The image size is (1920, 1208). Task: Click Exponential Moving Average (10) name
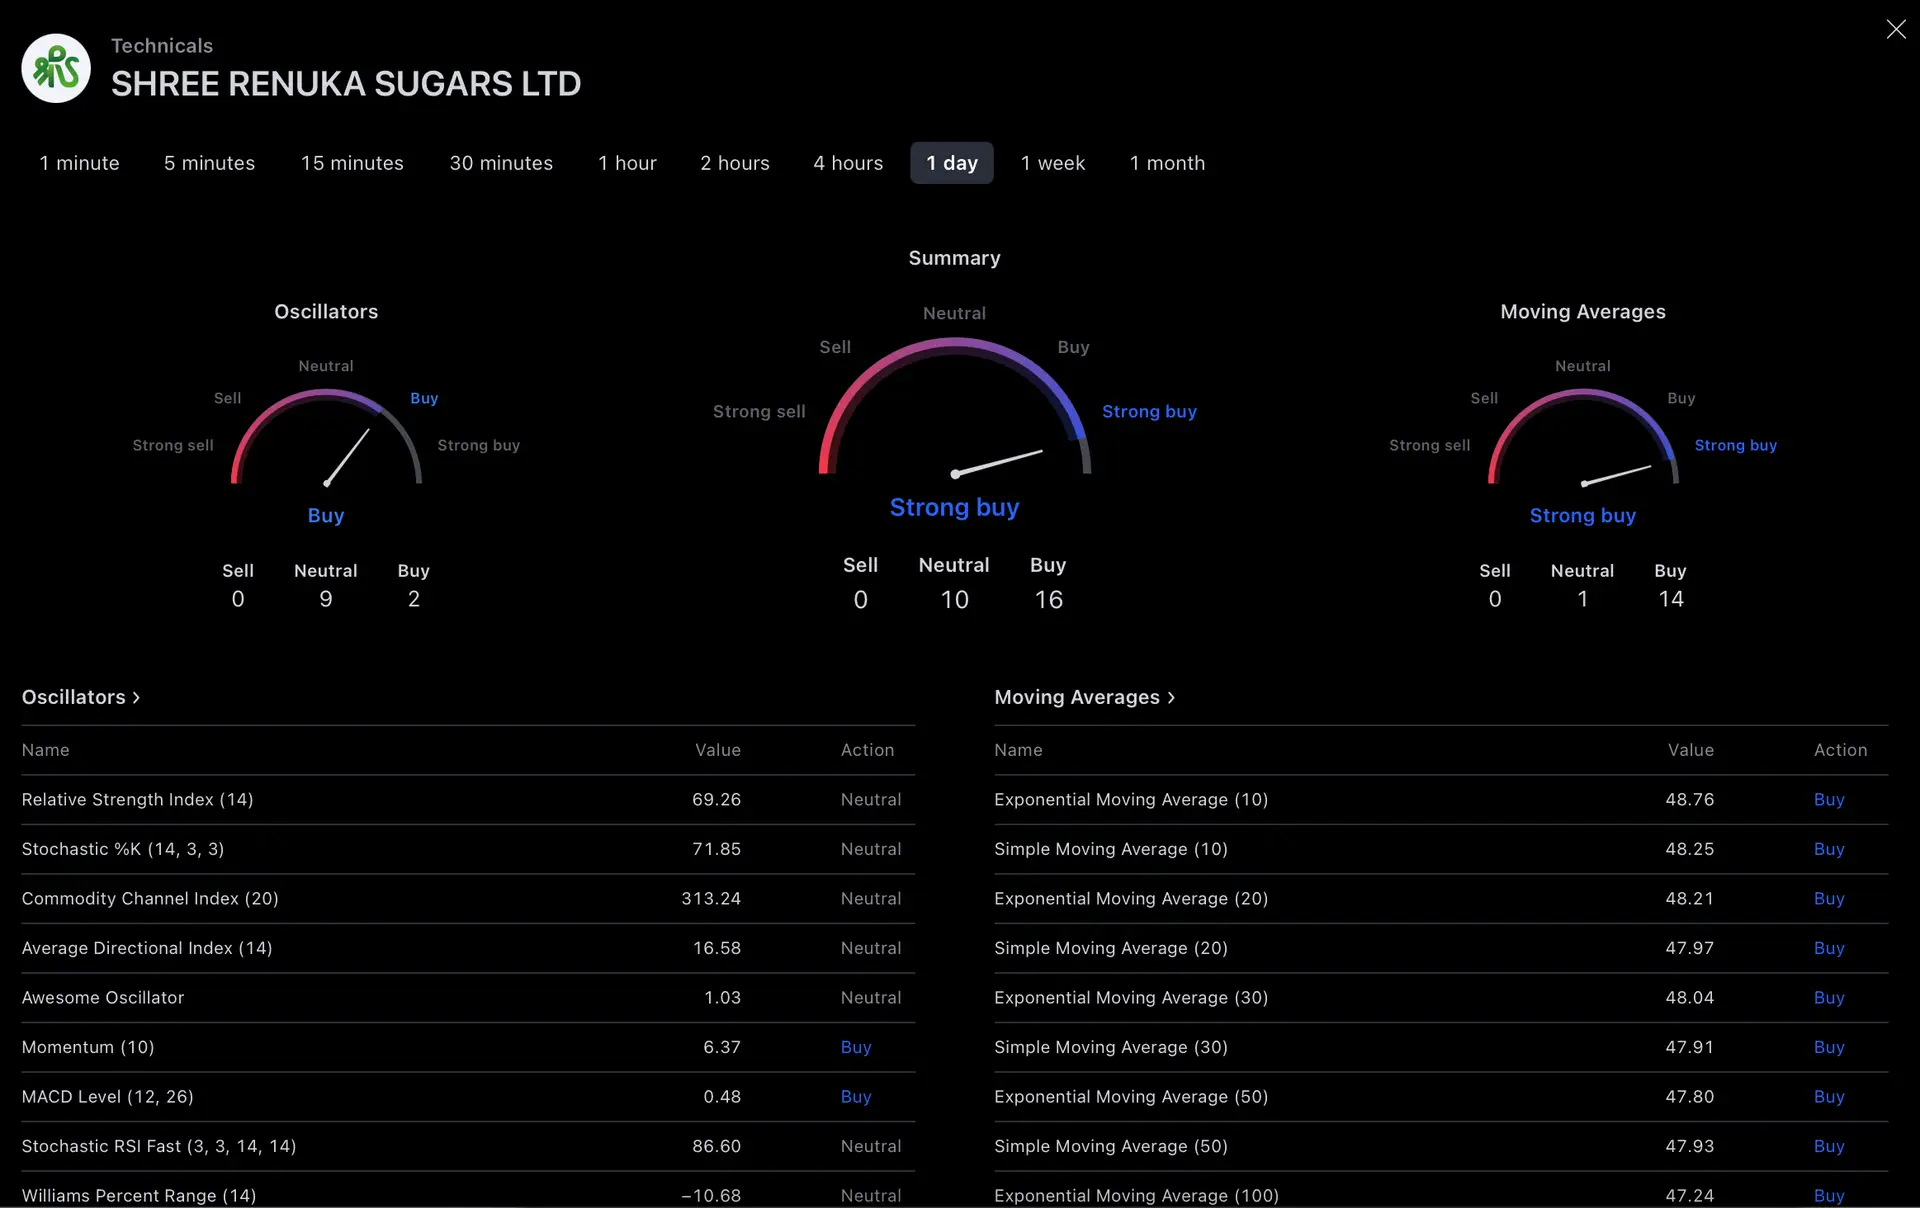[1131, 800]
